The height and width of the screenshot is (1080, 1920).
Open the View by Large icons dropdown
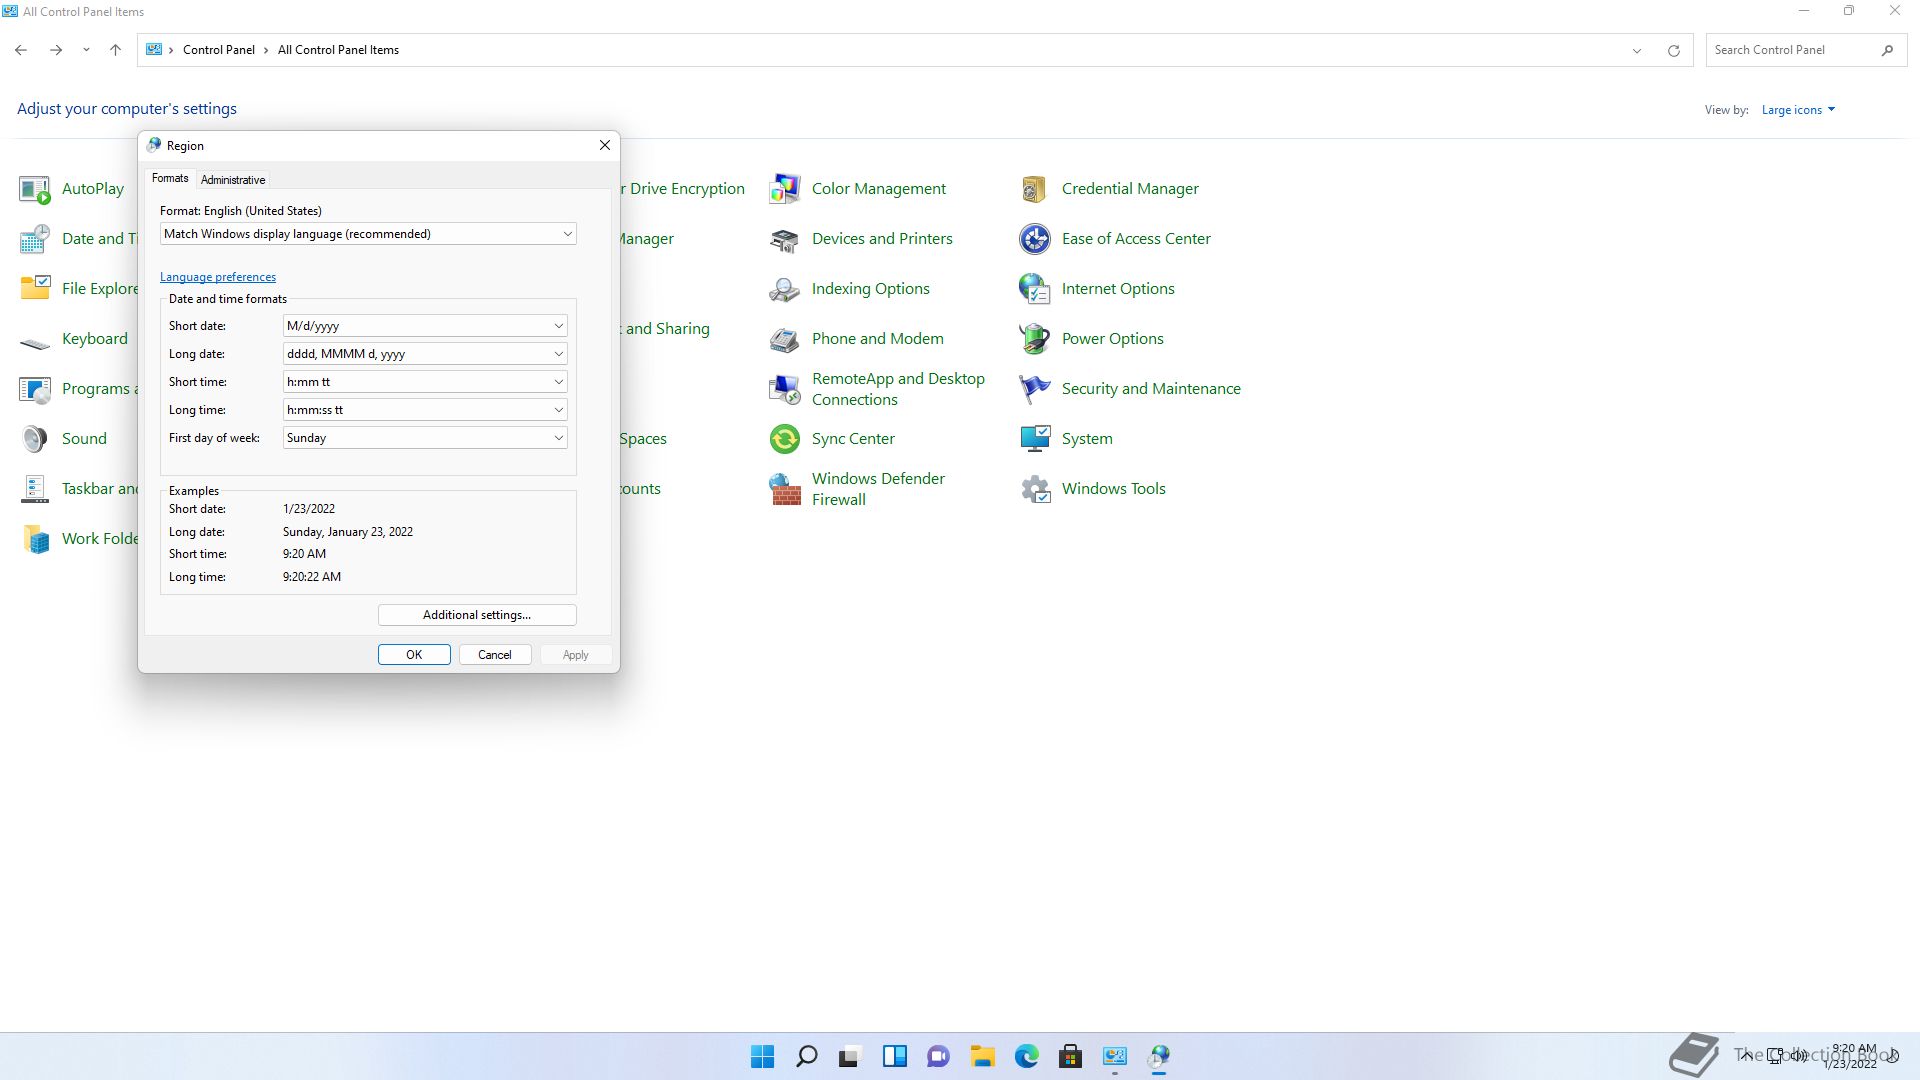(1798, 110)
